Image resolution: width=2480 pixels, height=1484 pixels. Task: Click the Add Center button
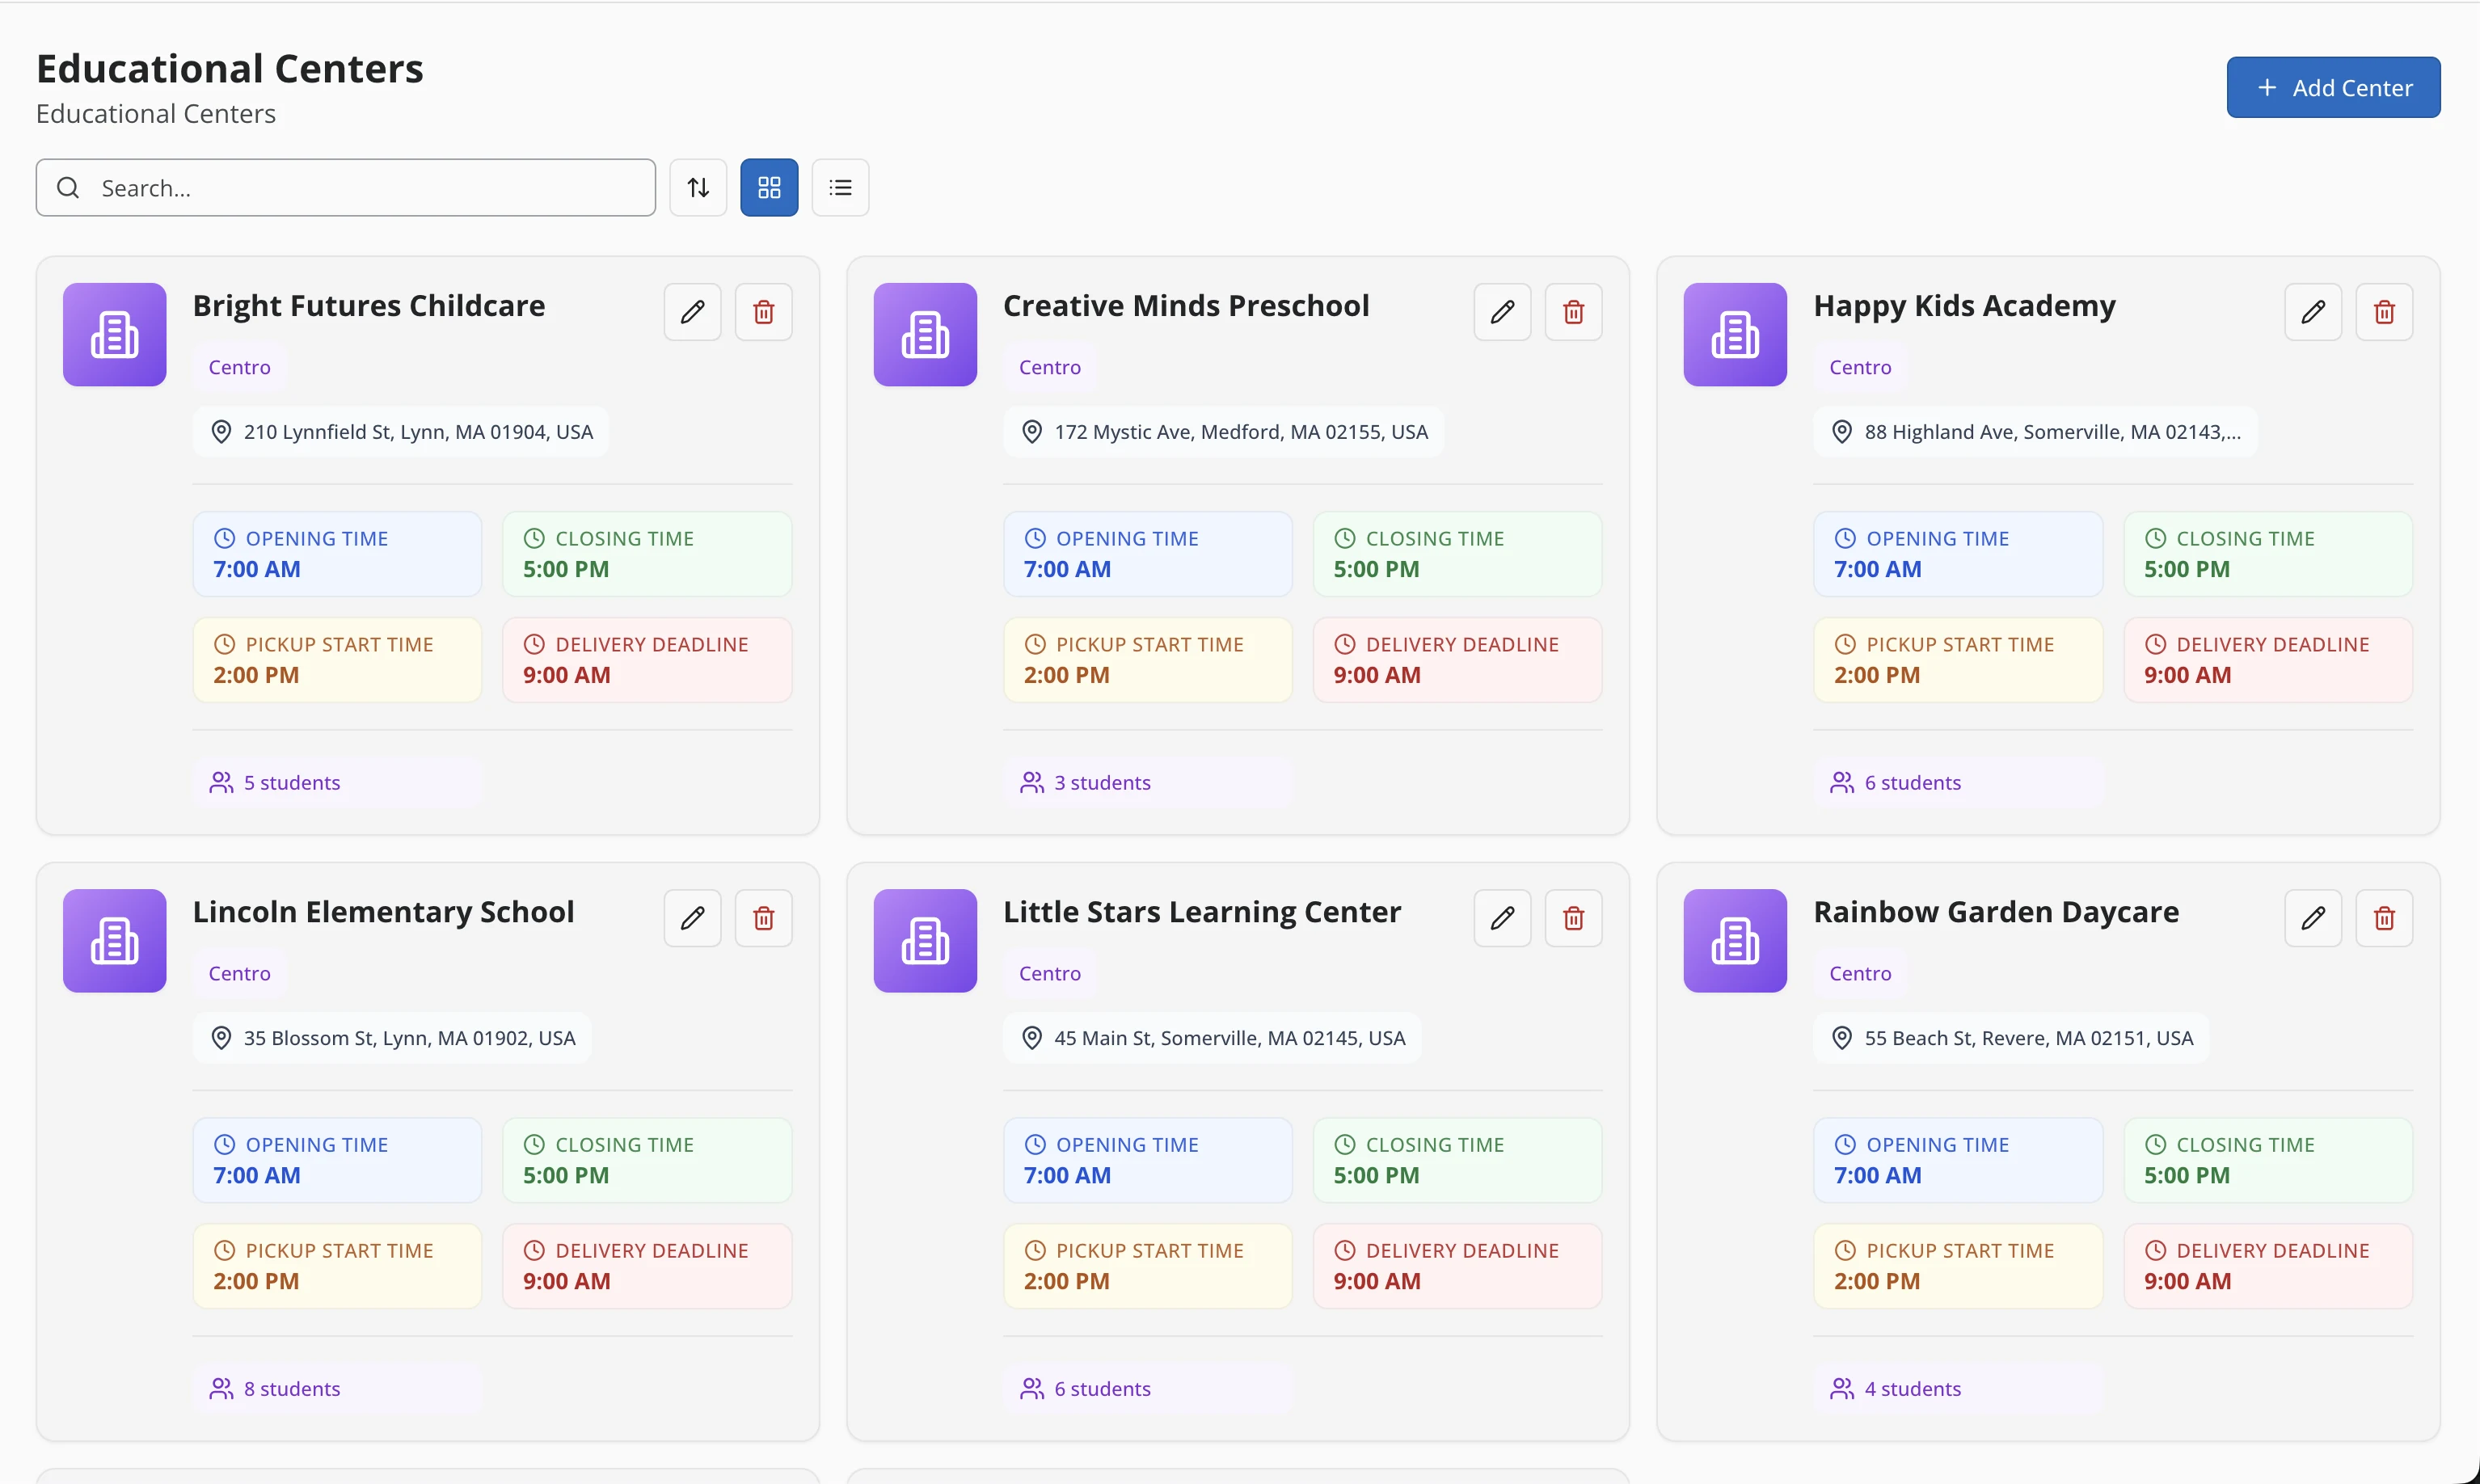tap(2333, 88)
